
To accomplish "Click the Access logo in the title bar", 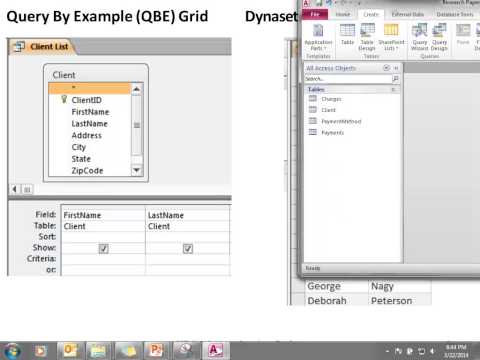I will tap(306, 3).
